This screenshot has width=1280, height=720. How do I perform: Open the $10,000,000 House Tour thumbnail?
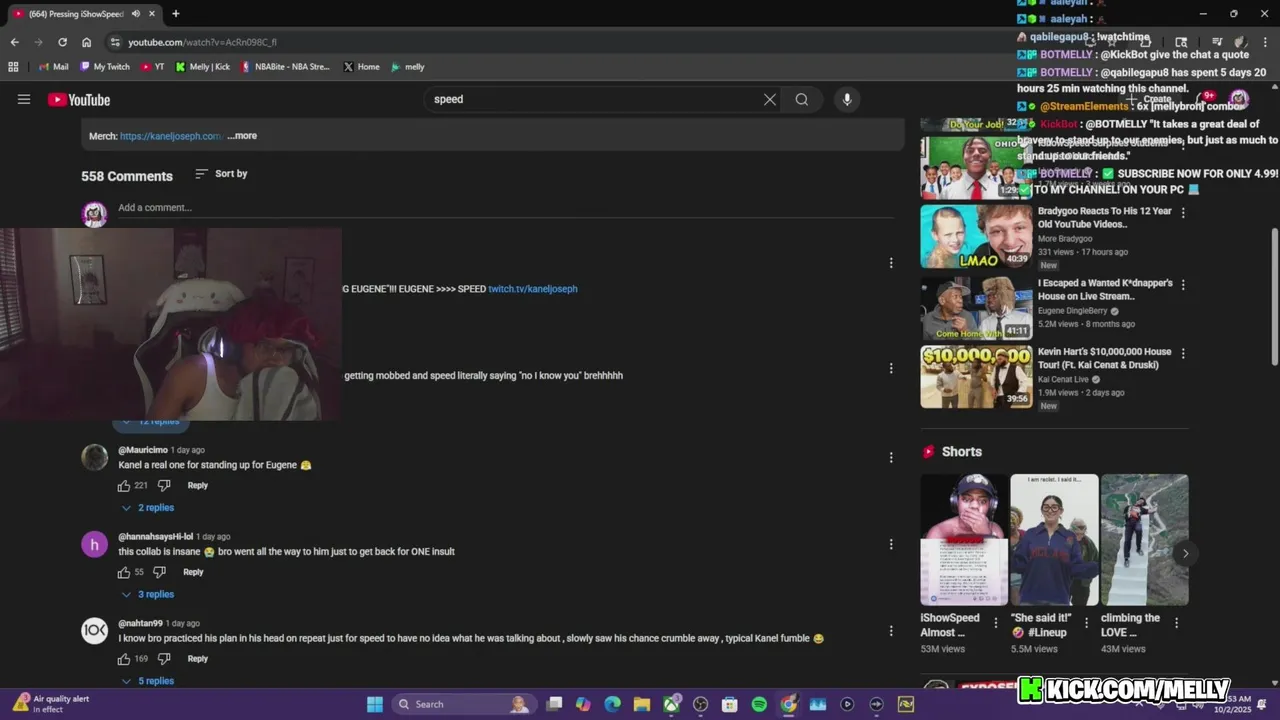coord(976,377)
